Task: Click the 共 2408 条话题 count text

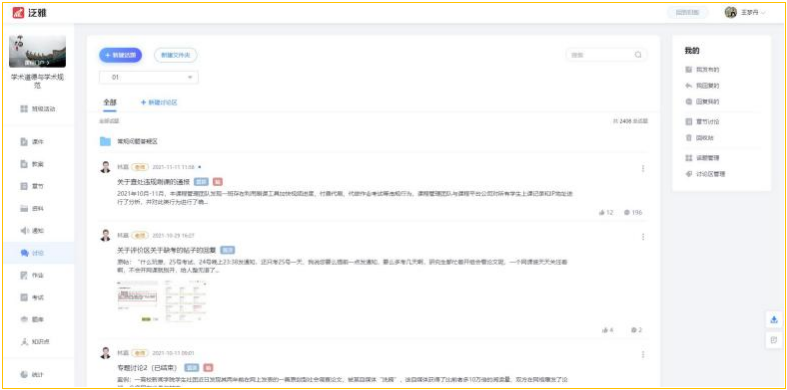Action: click(630, 121)
